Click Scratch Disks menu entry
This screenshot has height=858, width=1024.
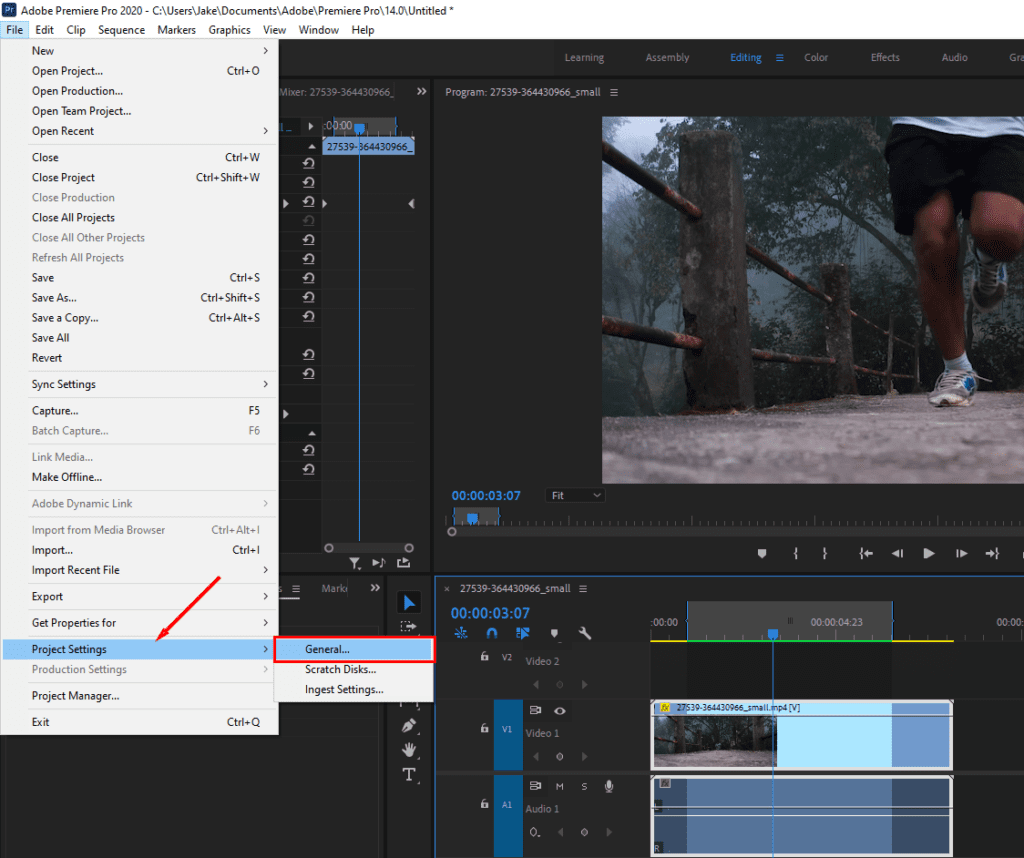(341, 669)
